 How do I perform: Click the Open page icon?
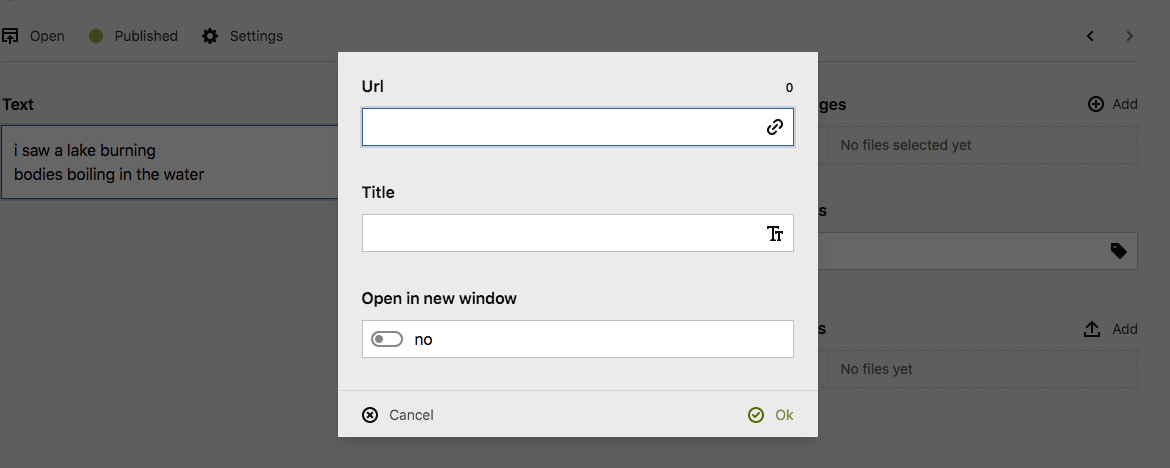(x=10, y=36)
